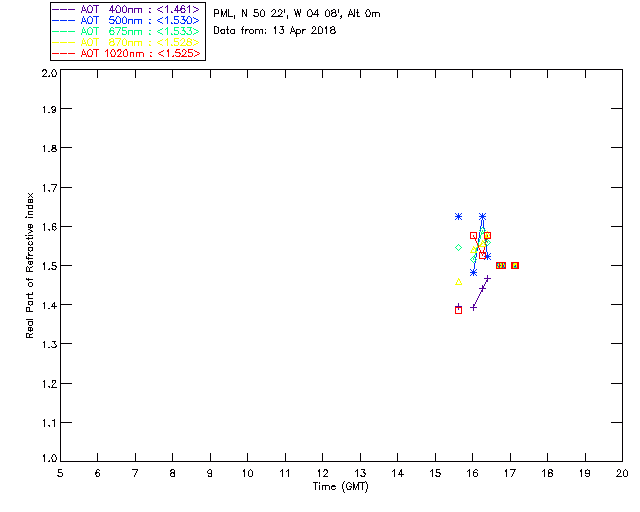Click the text 'Data from: 13 Apr 2018'
The width and height of the screenshot is (640, 512).
click(275, 31)
